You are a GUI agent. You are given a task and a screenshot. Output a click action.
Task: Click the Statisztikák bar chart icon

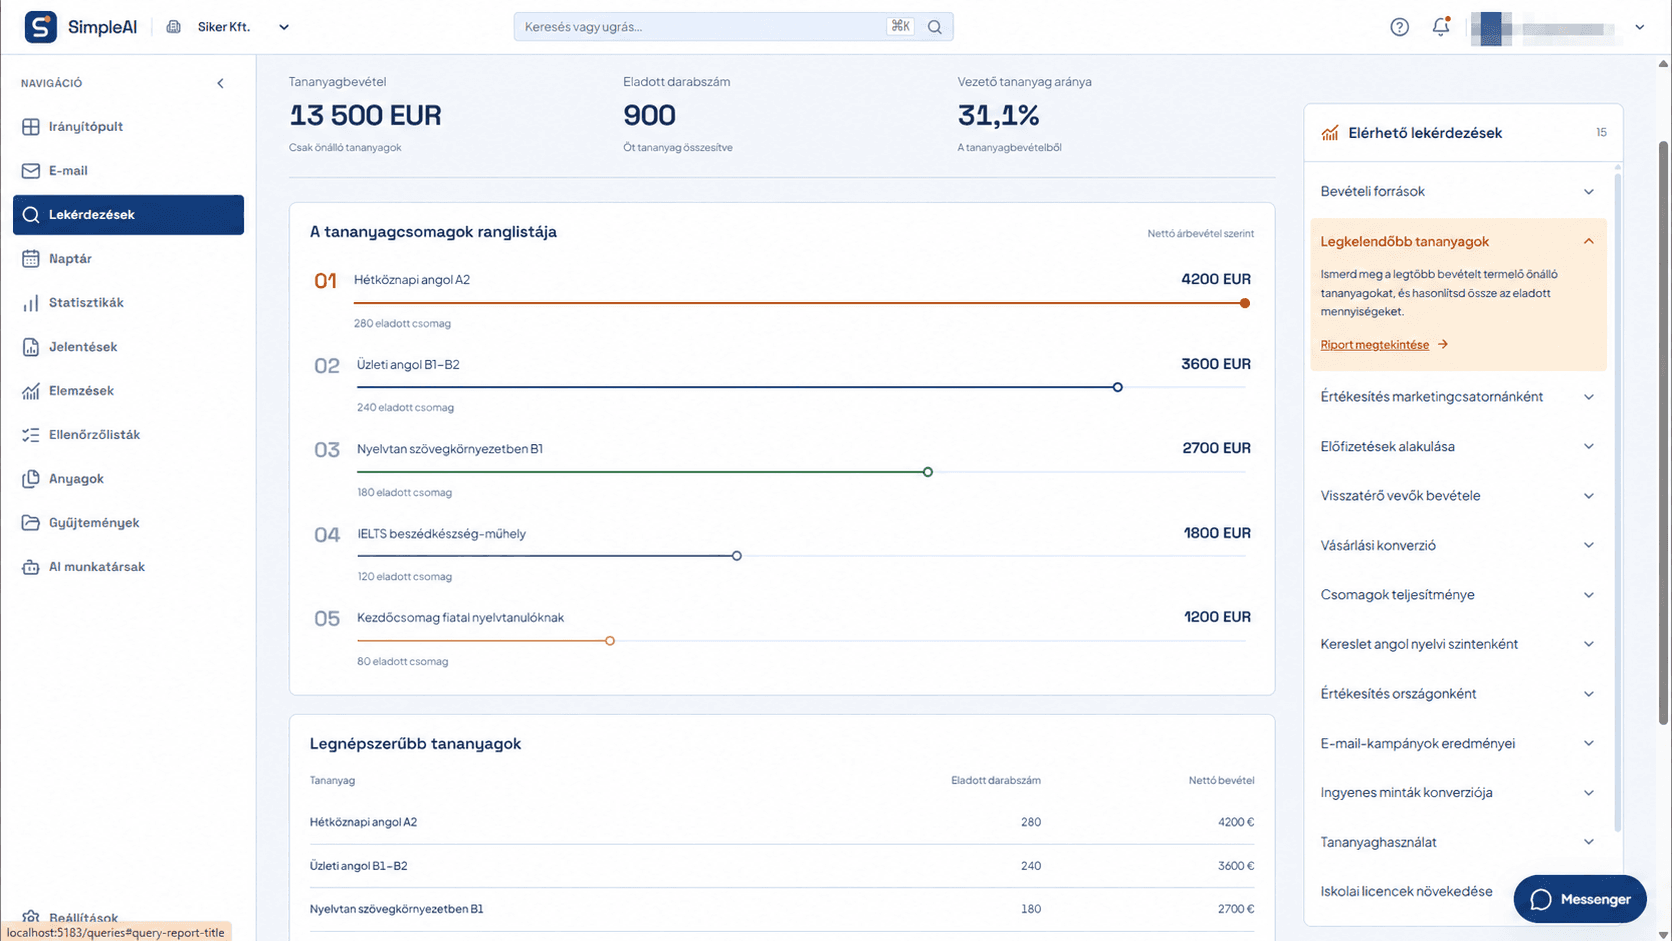[x=31, y=303]
